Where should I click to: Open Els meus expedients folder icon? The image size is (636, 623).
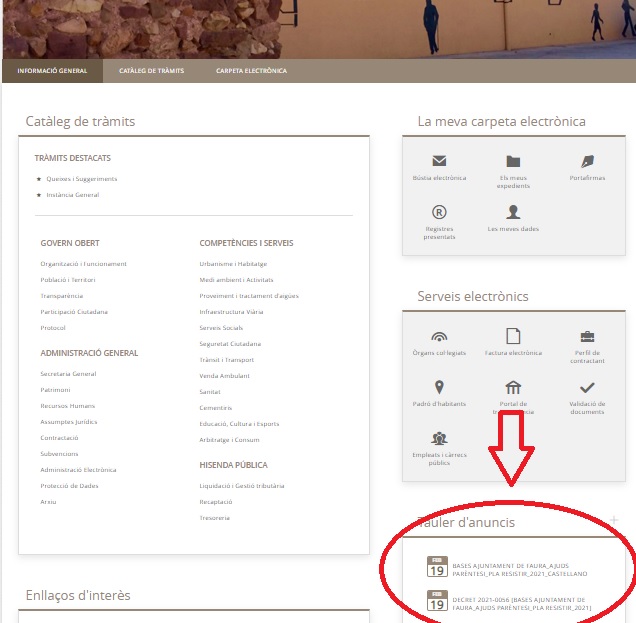coord(513,161)
